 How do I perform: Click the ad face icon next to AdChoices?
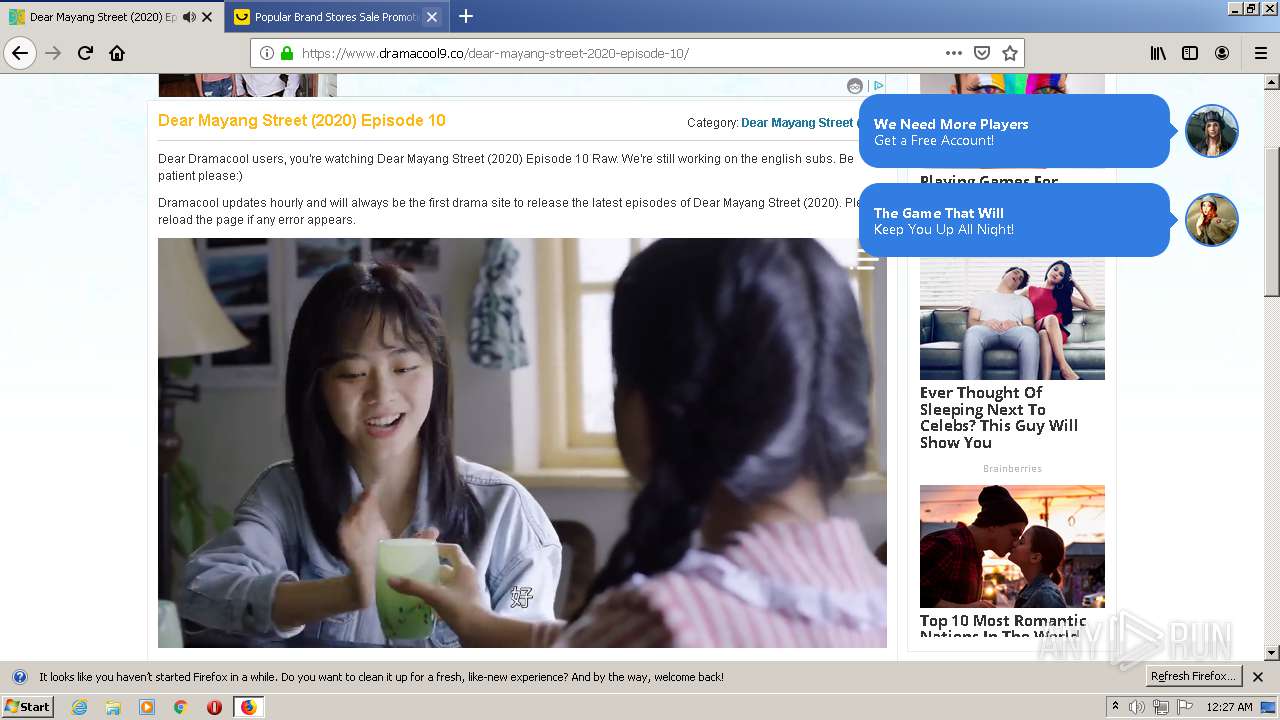(x=855, y=86)
